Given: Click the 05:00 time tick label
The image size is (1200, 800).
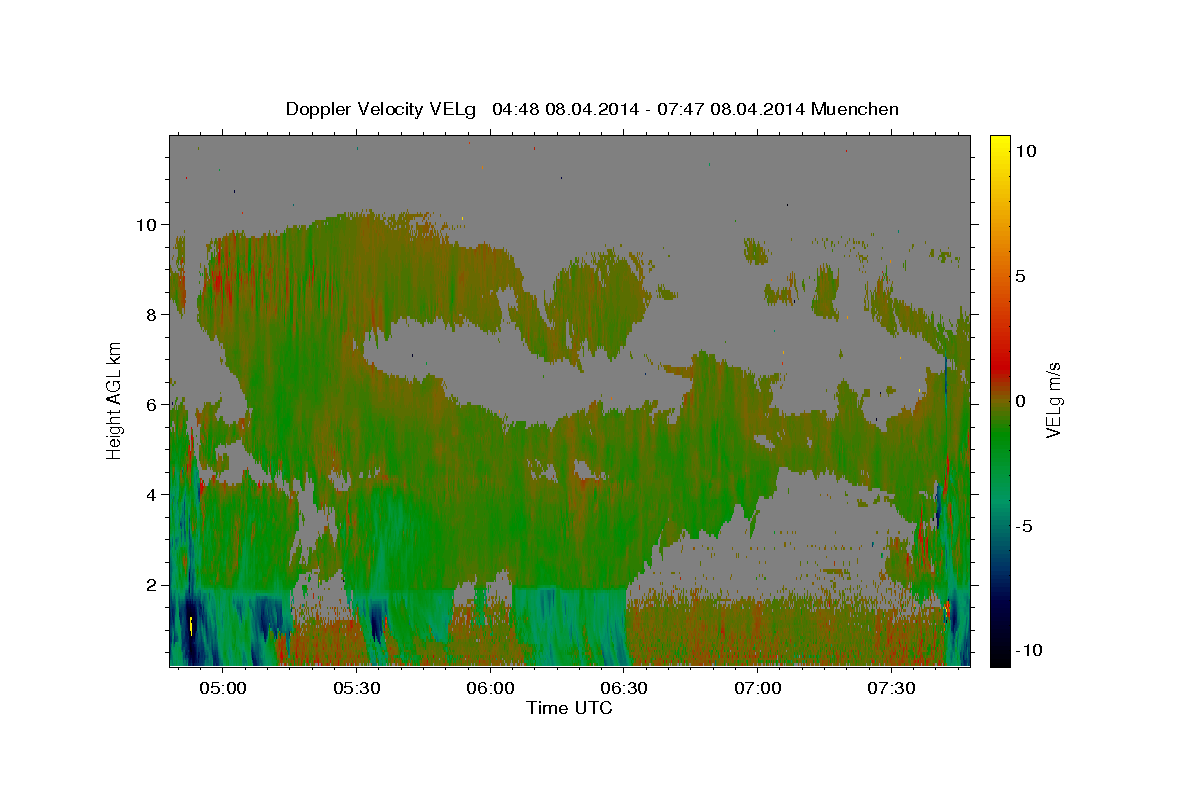Looking at the screenshot, I should tap(222, 688).
